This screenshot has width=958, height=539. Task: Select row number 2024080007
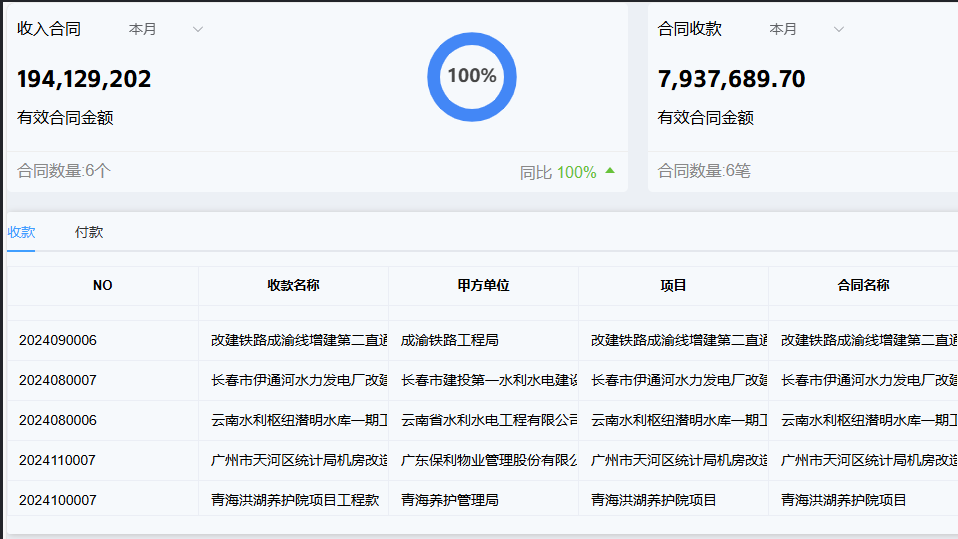point(58,380)
